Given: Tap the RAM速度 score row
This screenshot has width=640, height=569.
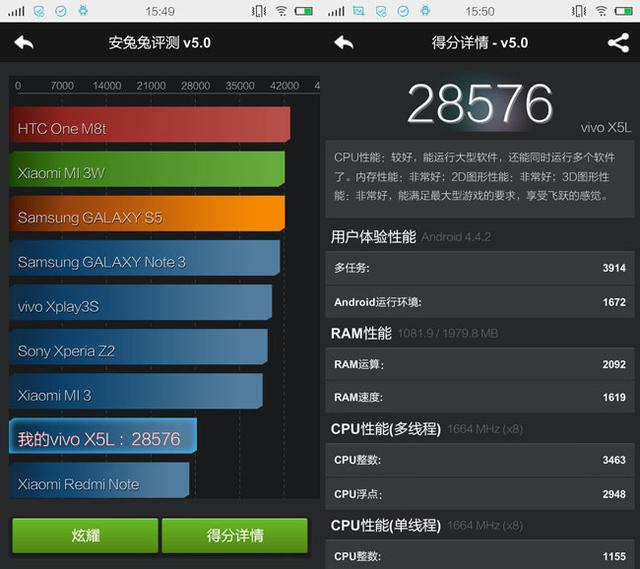Looking at the screenshot, I should point(480,397).
